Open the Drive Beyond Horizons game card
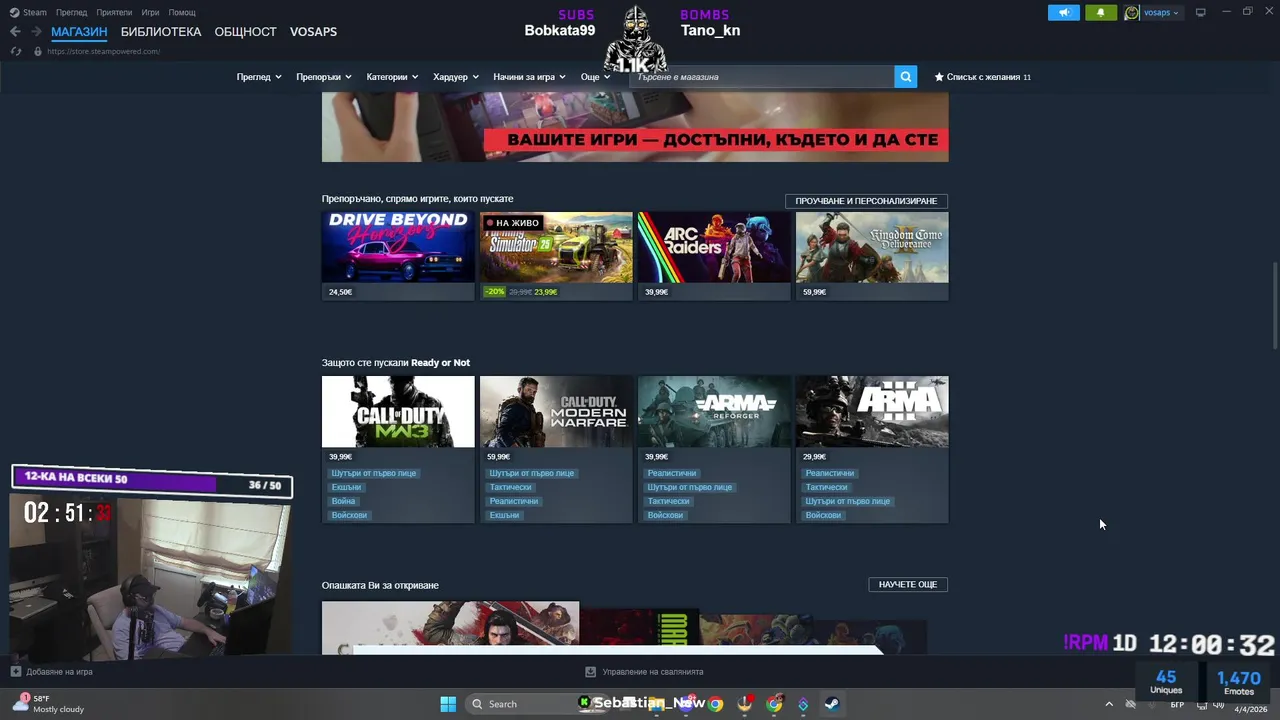Image resolution: width=1280 pixels, height=720 pixels. (x=398, y=256)
